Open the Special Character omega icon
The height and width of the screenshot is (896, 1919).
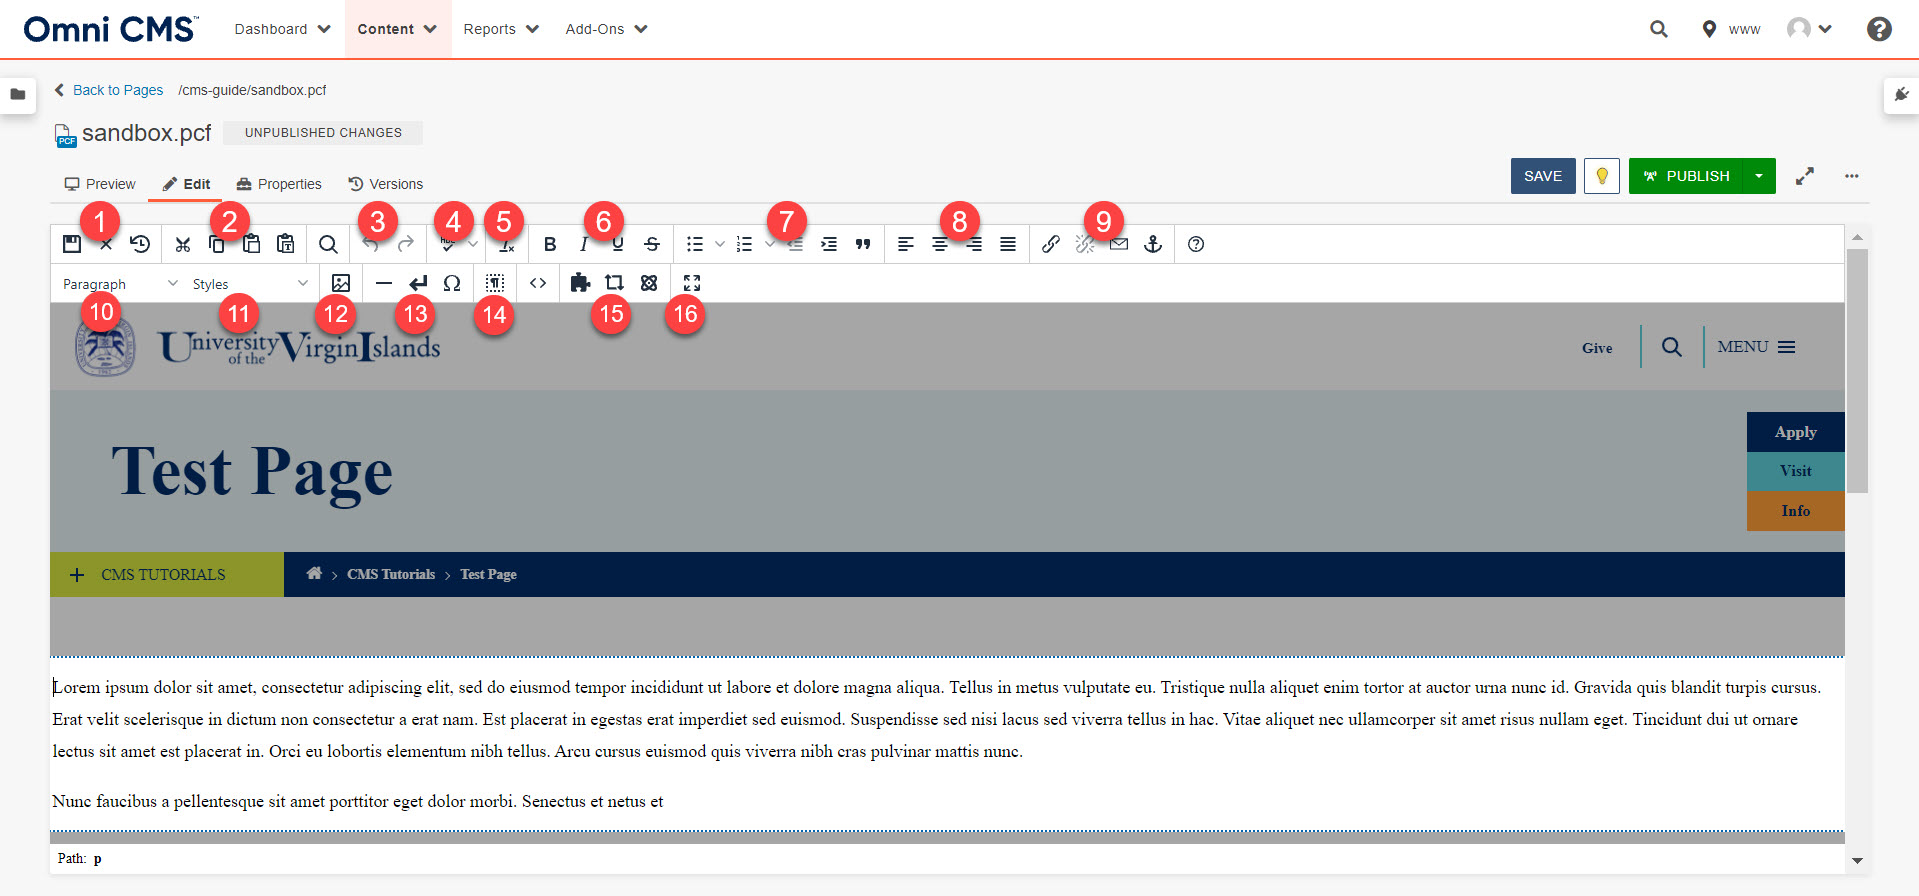pyautogui.click(x=452, y=284)
